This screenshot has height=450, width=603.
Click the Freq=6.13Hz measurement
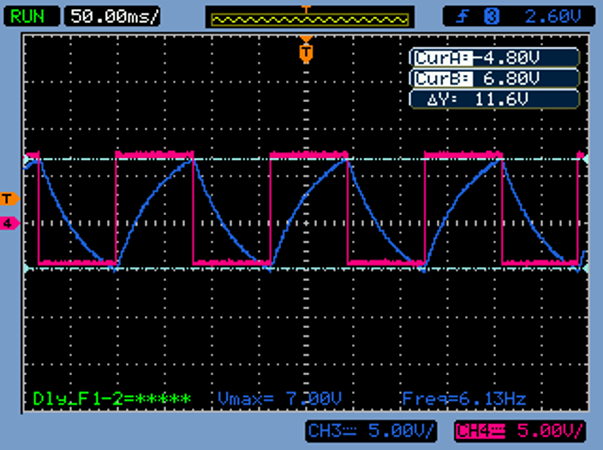point(464,399)
